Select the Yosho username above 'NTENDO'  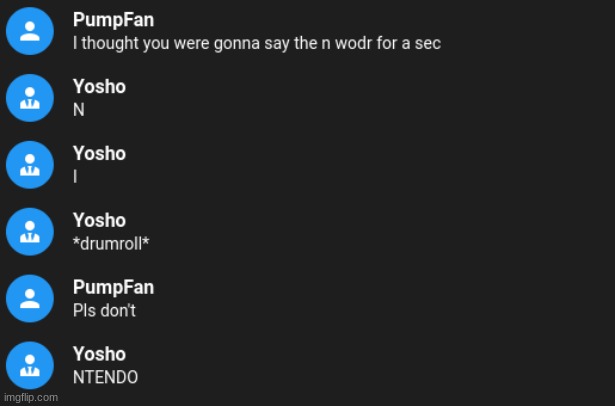click(99, 354)
